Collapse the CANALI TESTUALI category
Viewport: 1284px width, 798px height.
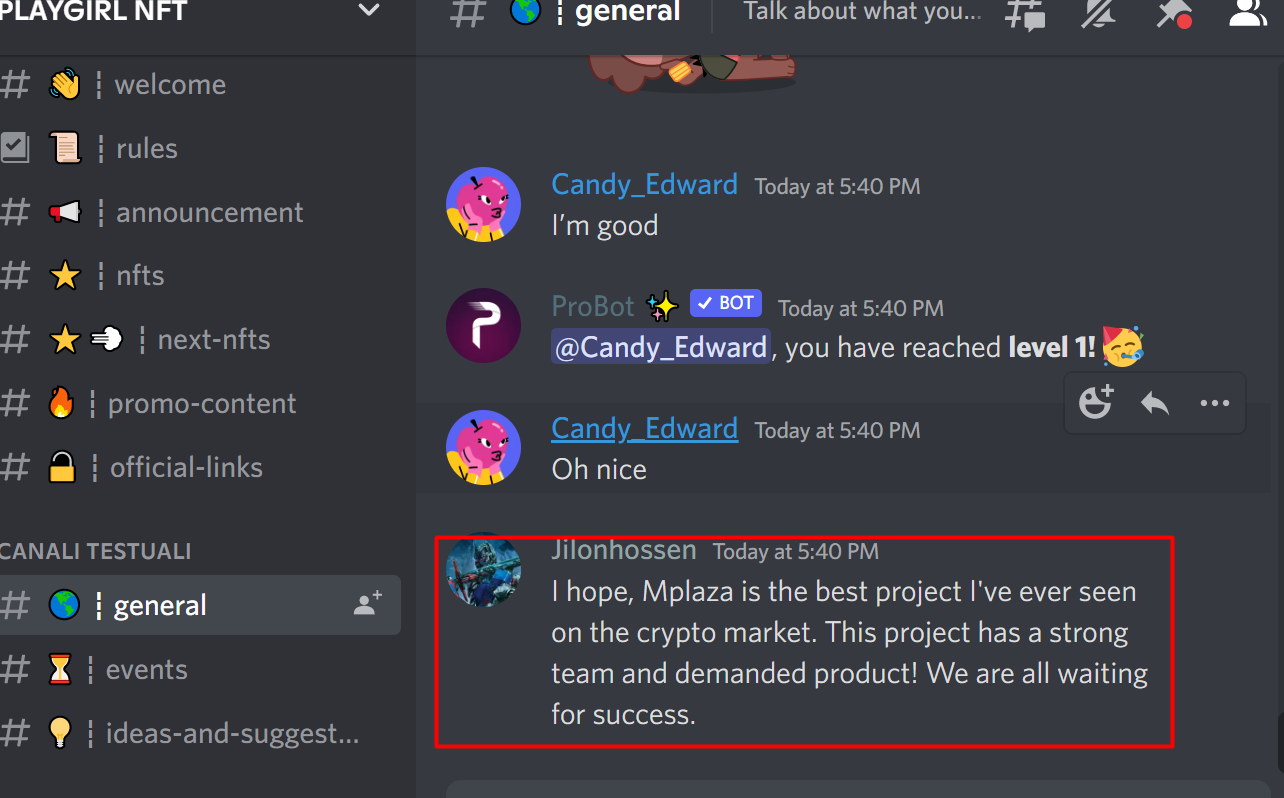(x=96, y=551)
